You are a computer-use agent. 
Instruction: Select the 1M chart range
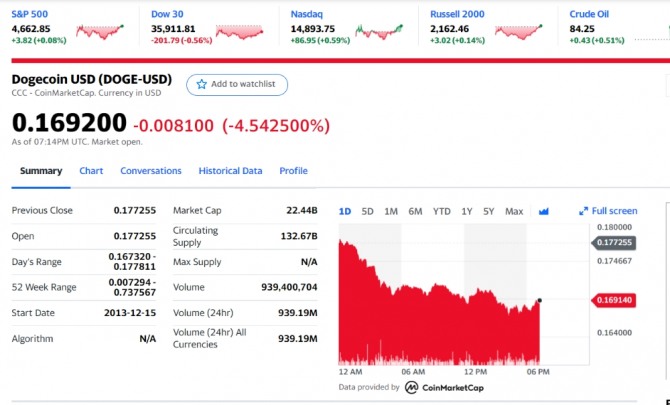point(391,211)
